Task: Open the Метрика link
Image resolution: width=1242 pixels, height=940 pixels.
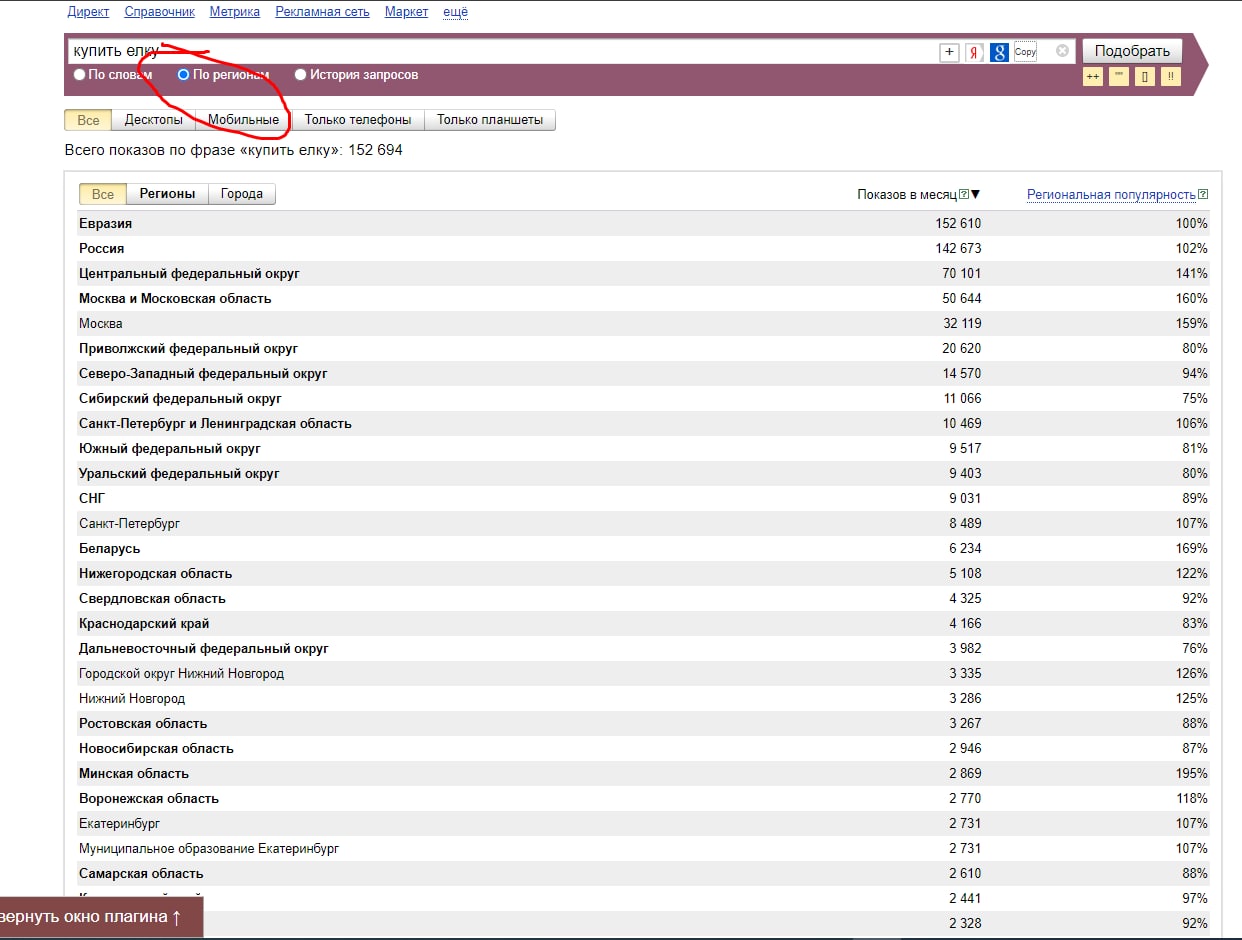Action: [235, 12]
